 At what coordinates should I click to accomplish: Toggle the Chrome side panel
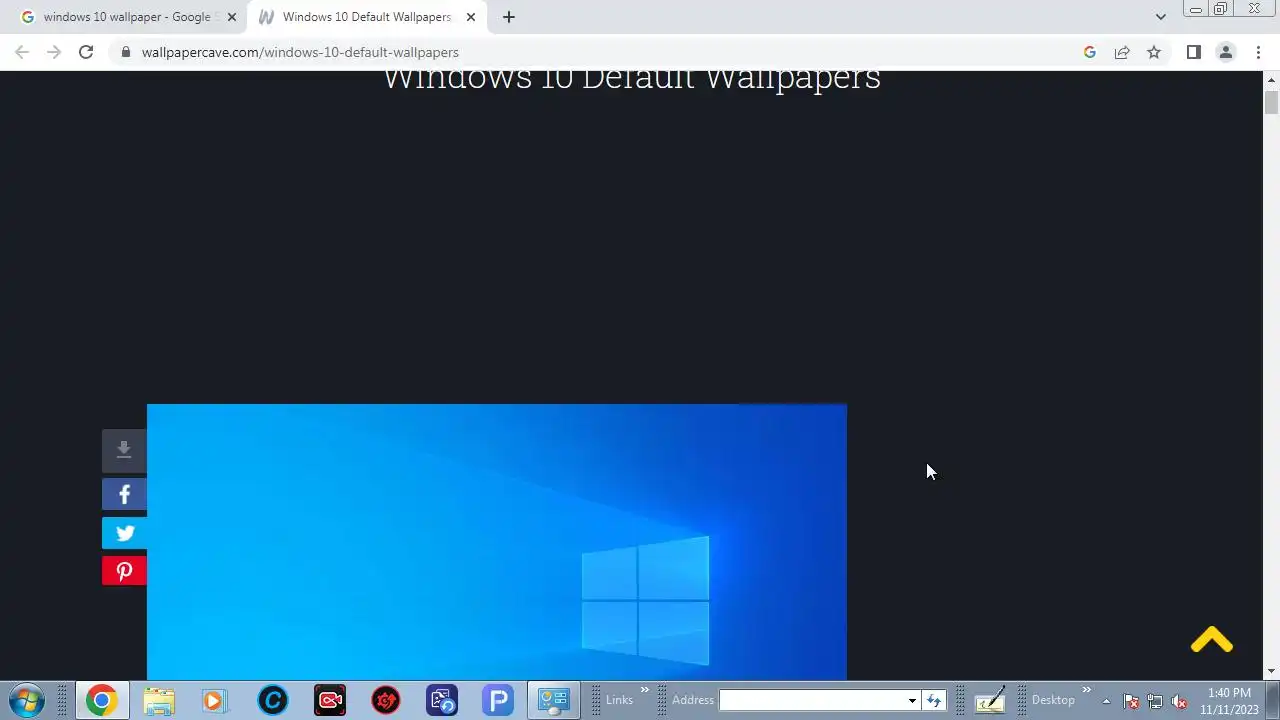pyautogui.click(x=1193, y=52)
